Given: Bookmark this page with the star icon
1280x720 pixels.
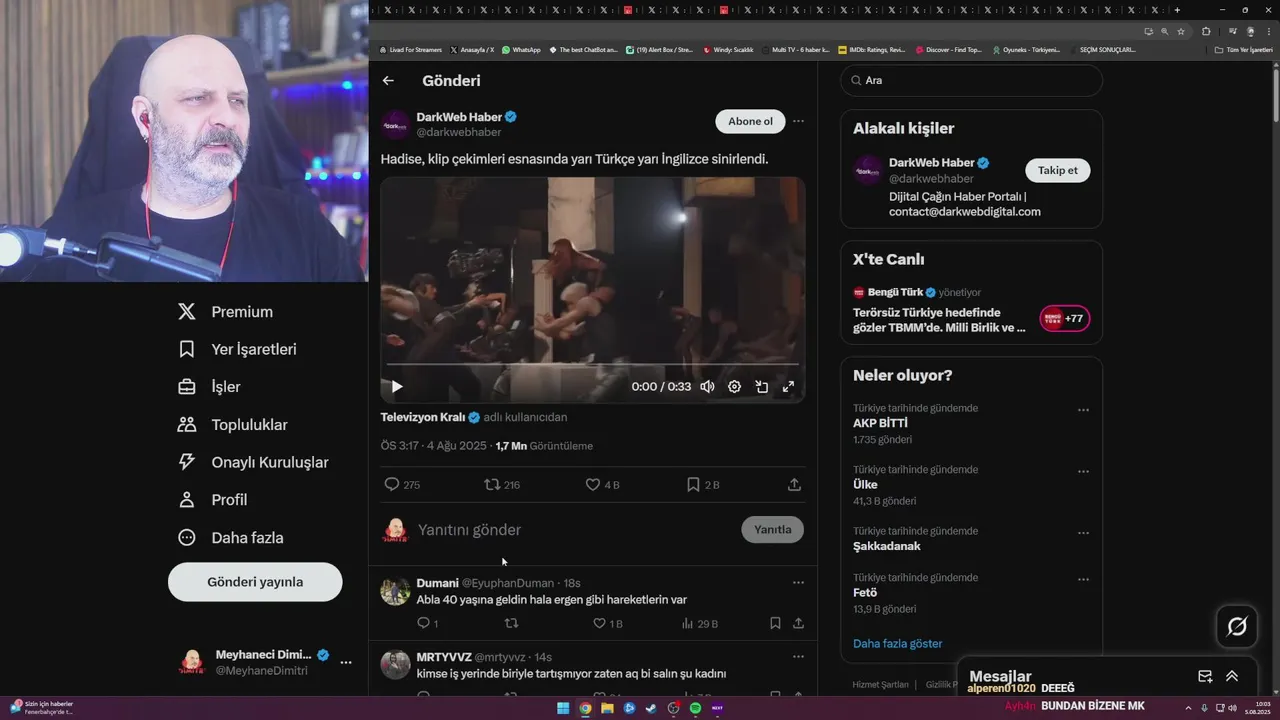Looking at the screenshot, I should click(x=1181, y=31).
